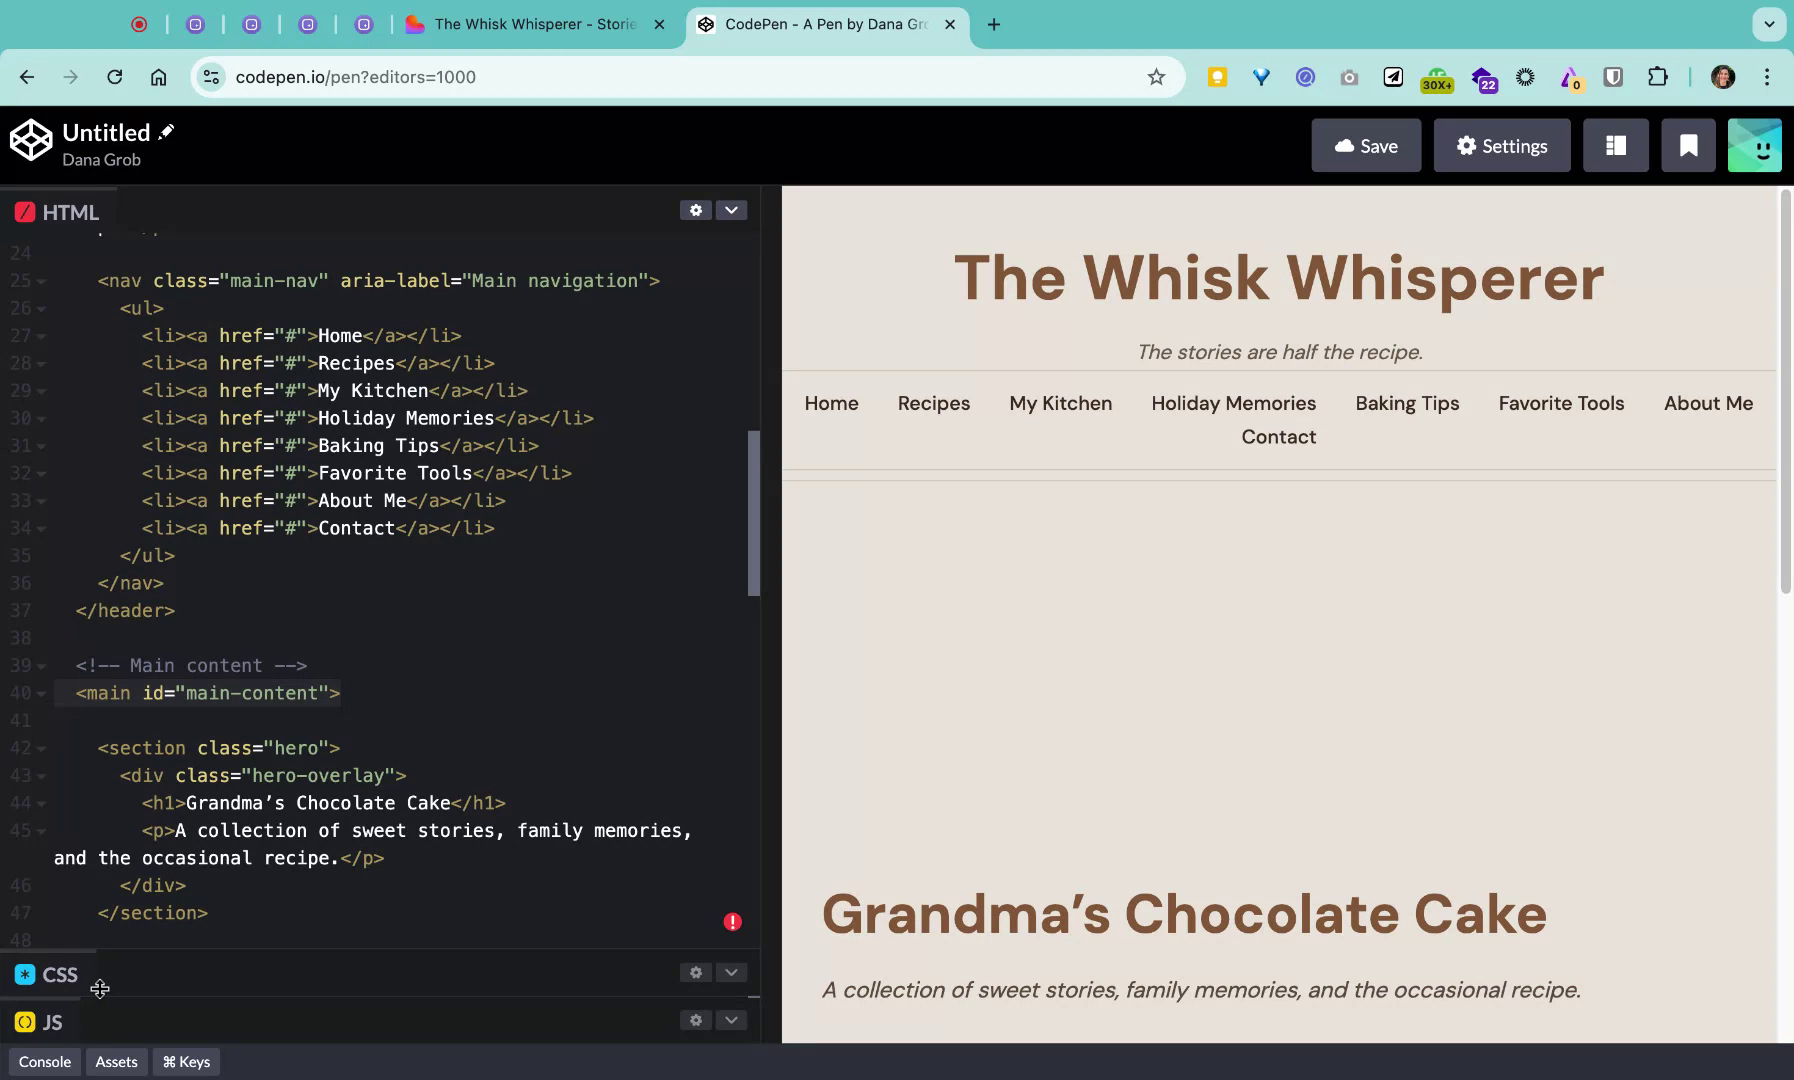Collapse the CSS panel with its chevron
Image resolution: width=1794 pixels, height=1080 pixels.
coord(731,971)
